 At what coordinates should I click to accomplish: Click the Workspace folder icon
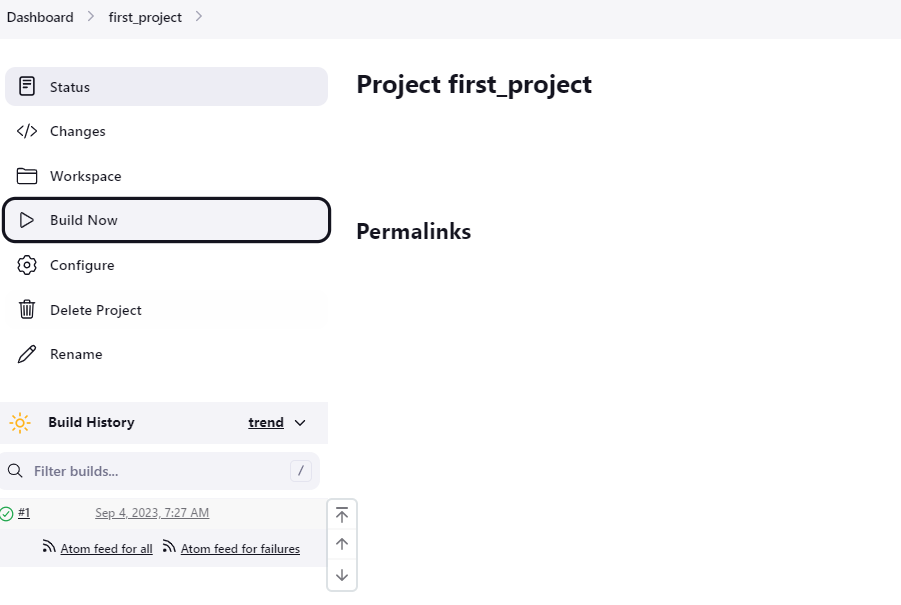coord(27,176)
